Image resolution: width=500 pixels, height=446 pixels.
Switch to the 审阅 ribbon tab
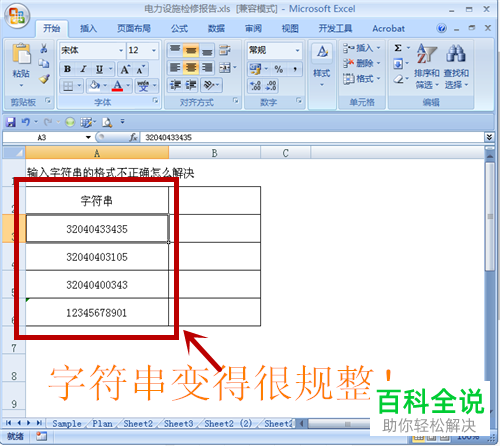coord(253,29)
